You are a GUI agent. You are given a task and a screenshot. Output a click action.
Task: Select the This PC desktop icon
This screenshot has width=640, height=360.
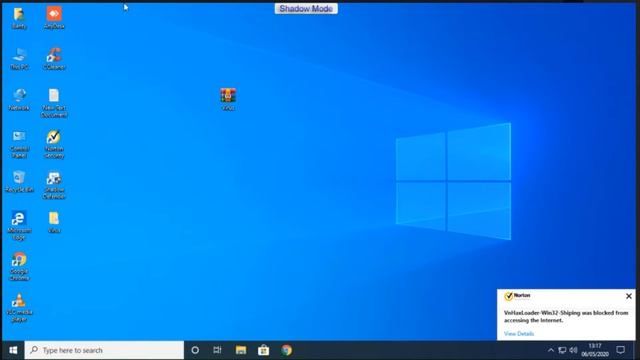tap(19, 58)
